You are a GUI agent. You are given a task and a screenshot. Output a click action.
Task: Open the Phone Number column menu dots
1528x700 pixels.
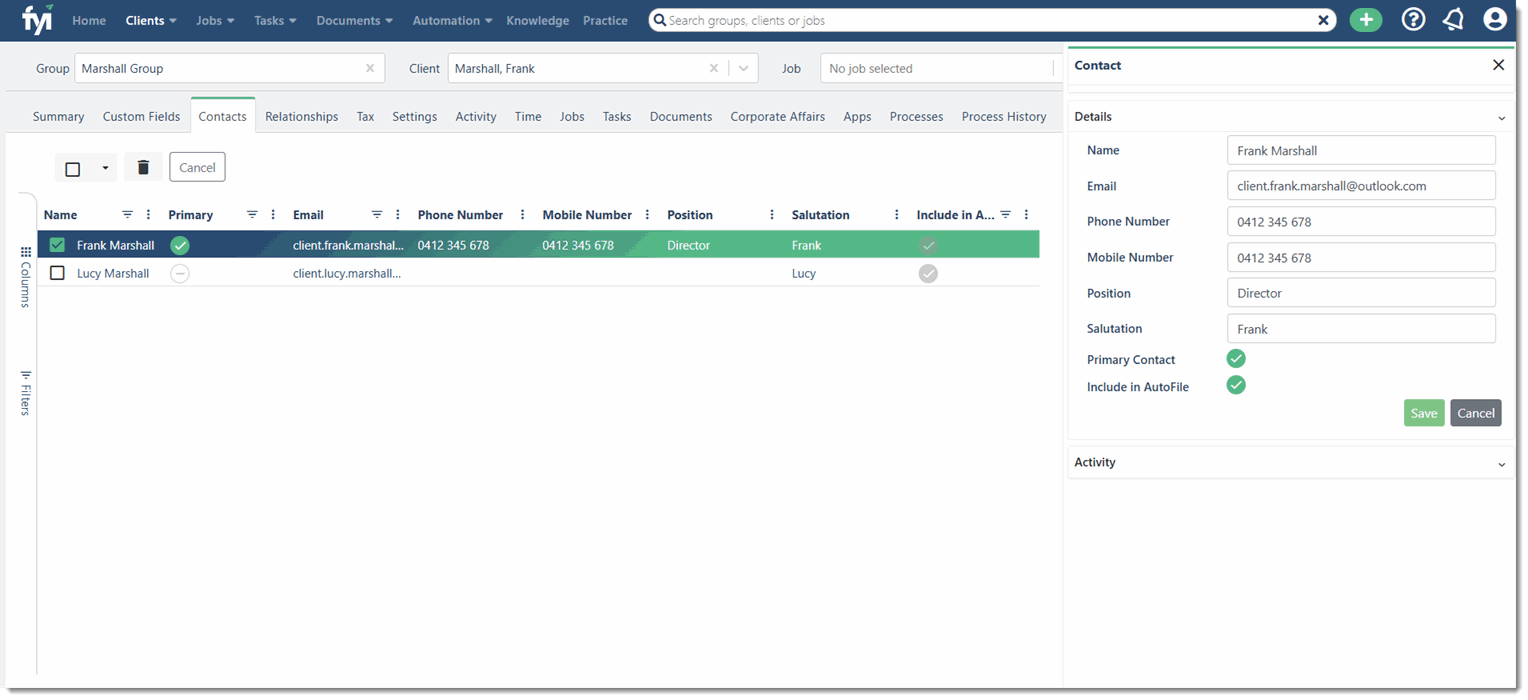pyautogui.click(x=523, y=215)
